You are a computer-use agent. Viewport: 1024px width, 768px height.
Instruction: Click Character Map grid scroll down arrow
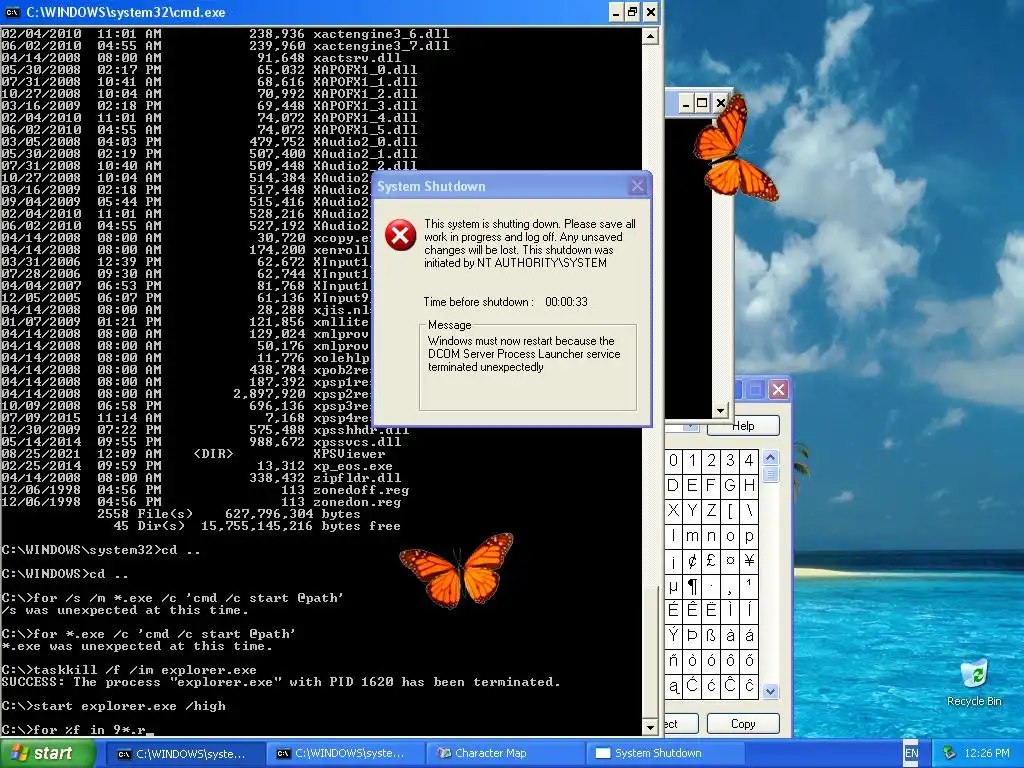click(771, 691)
